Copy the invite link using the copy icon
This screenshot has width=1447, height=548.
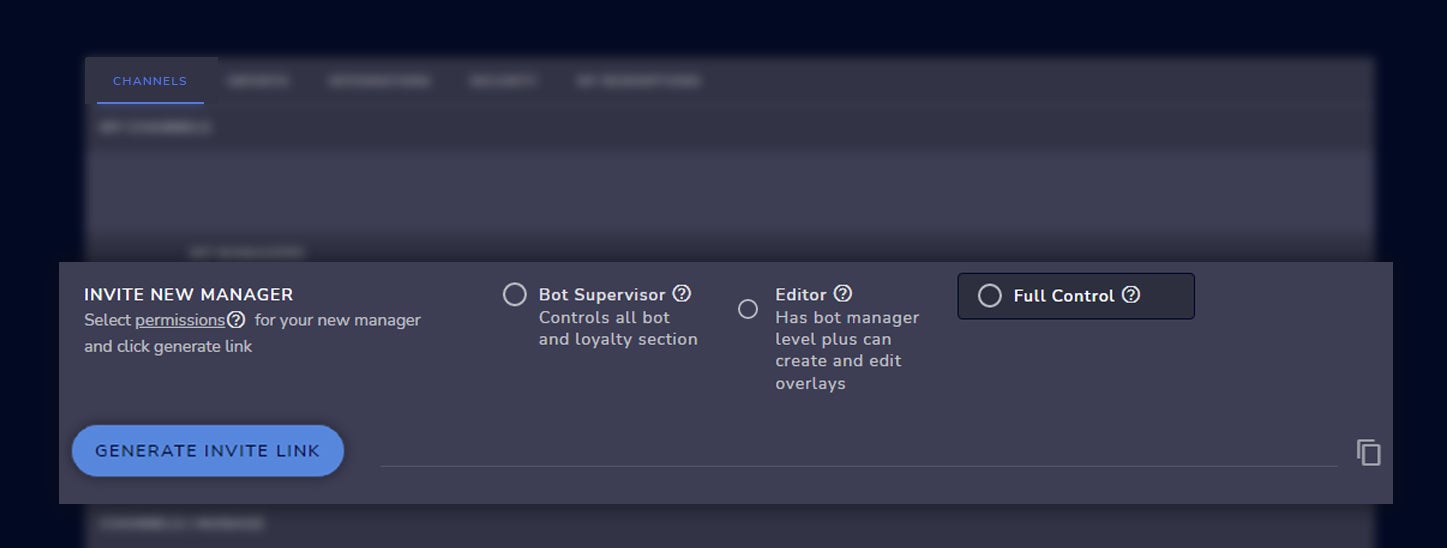pos(1368,453)
